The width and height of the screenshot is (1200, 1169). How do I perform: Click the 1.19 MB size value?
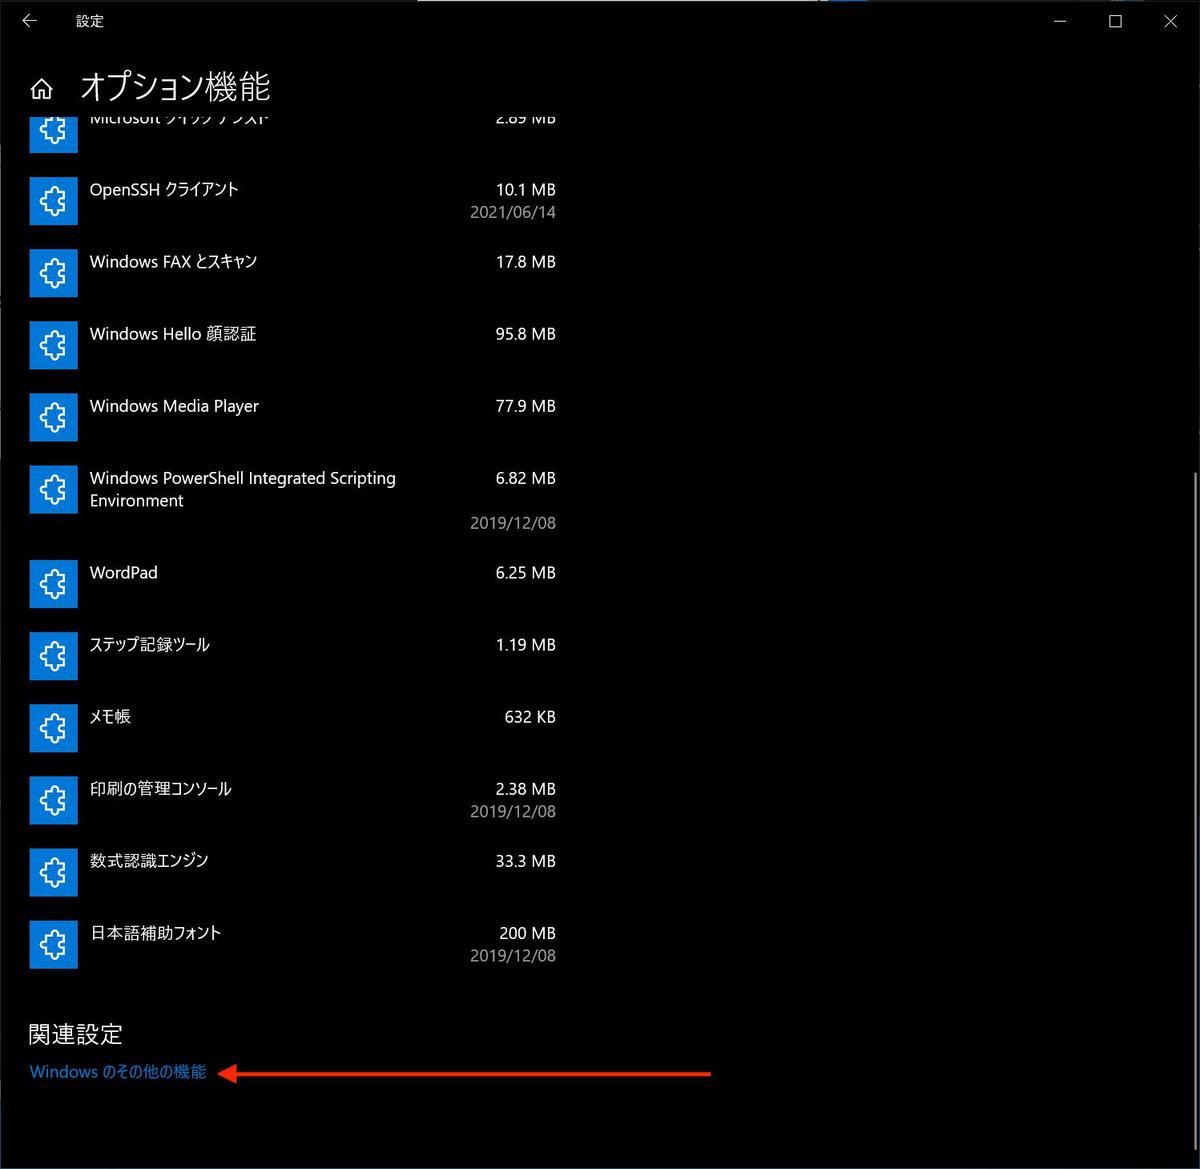525,644
